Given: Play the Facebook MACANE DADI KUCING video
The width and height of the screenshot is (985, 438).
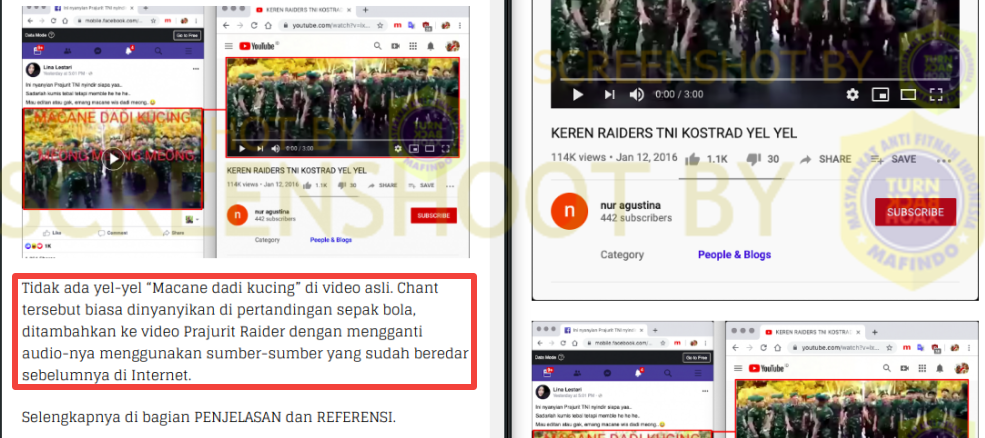Looking at the screenshot, I should [113, 159].
